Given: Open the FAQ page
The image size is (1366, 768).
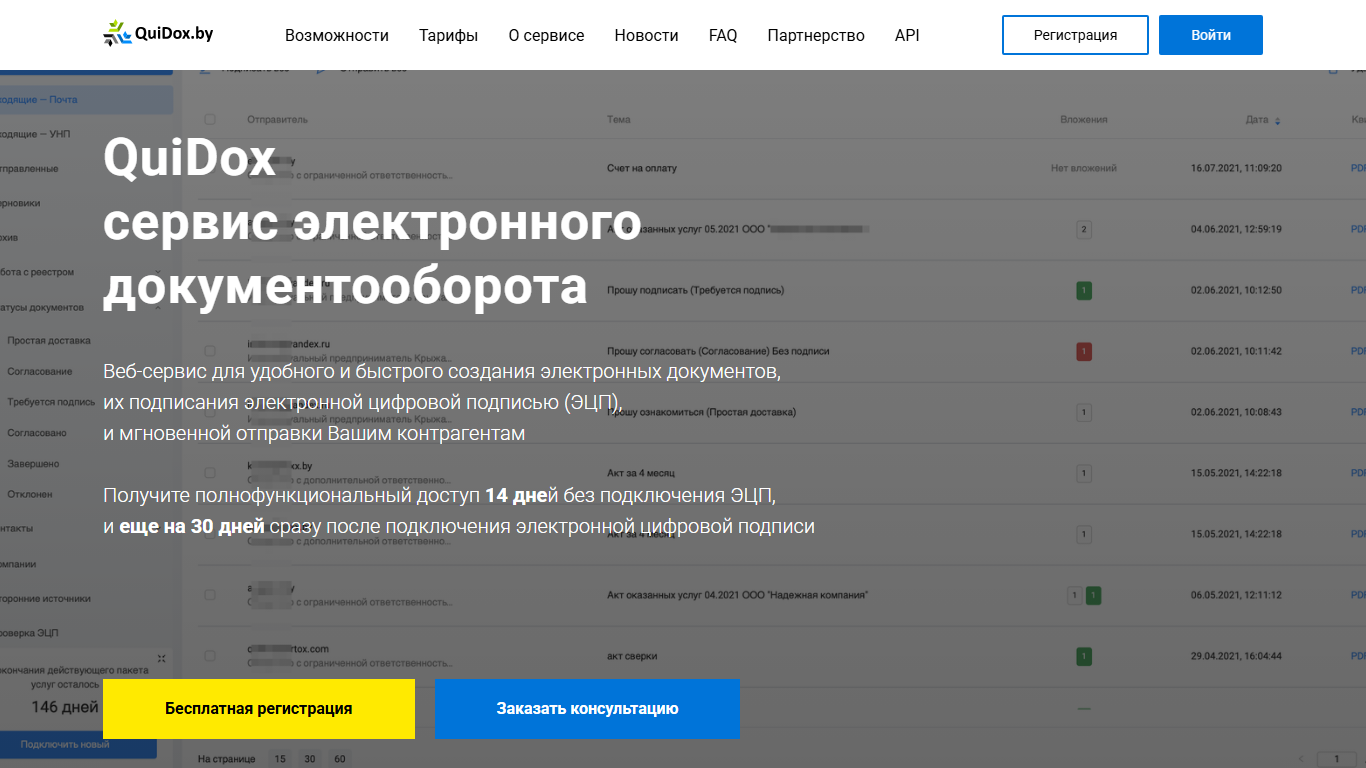Looking at the screenshot, I should [723, 35].
